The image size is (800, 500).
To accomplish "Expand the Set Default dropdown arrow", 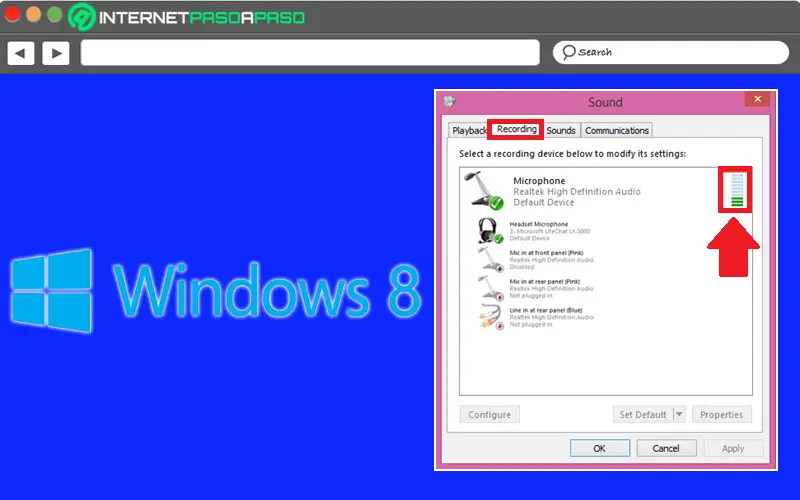I will click(x=679, y=414).
